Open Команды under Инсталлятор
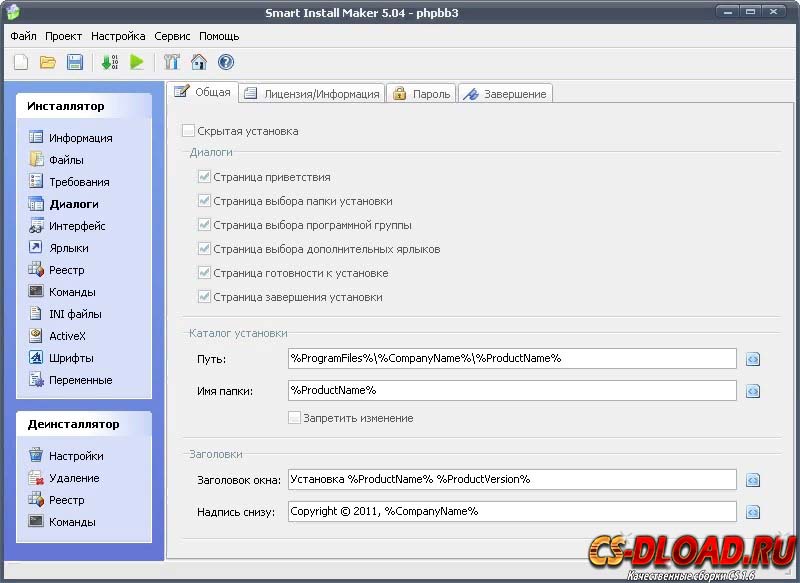 (x=62, y=292)
